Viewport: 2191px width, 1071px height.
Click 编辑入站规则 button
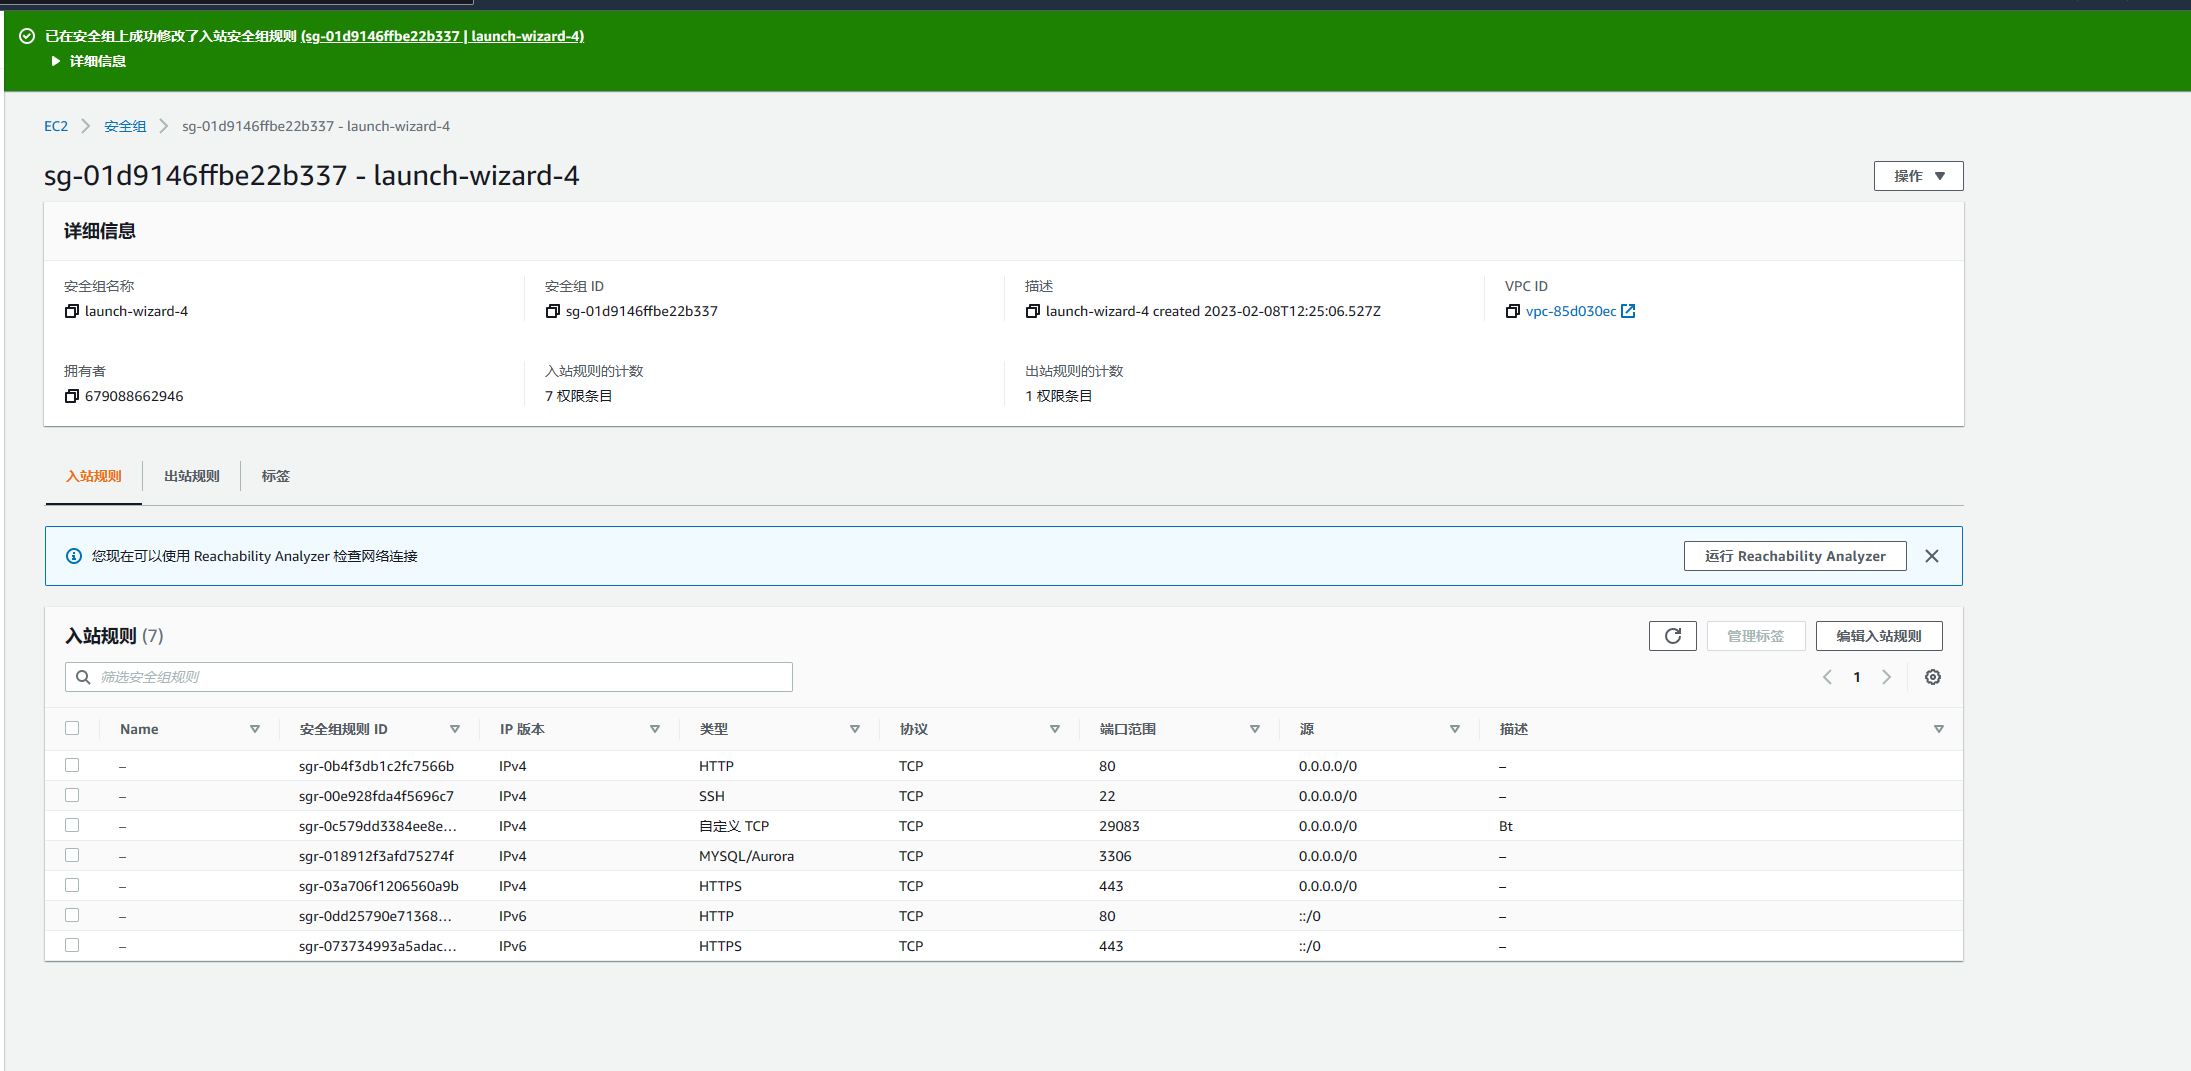[x=1879, y=636]
